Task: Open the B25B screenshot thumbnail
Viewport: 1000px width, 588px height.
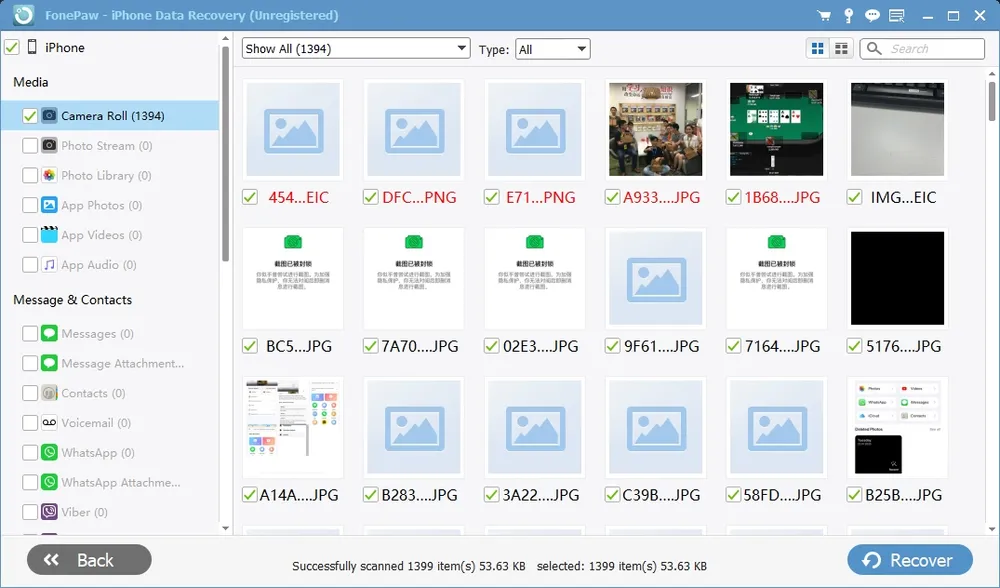Action: (897, 427)
